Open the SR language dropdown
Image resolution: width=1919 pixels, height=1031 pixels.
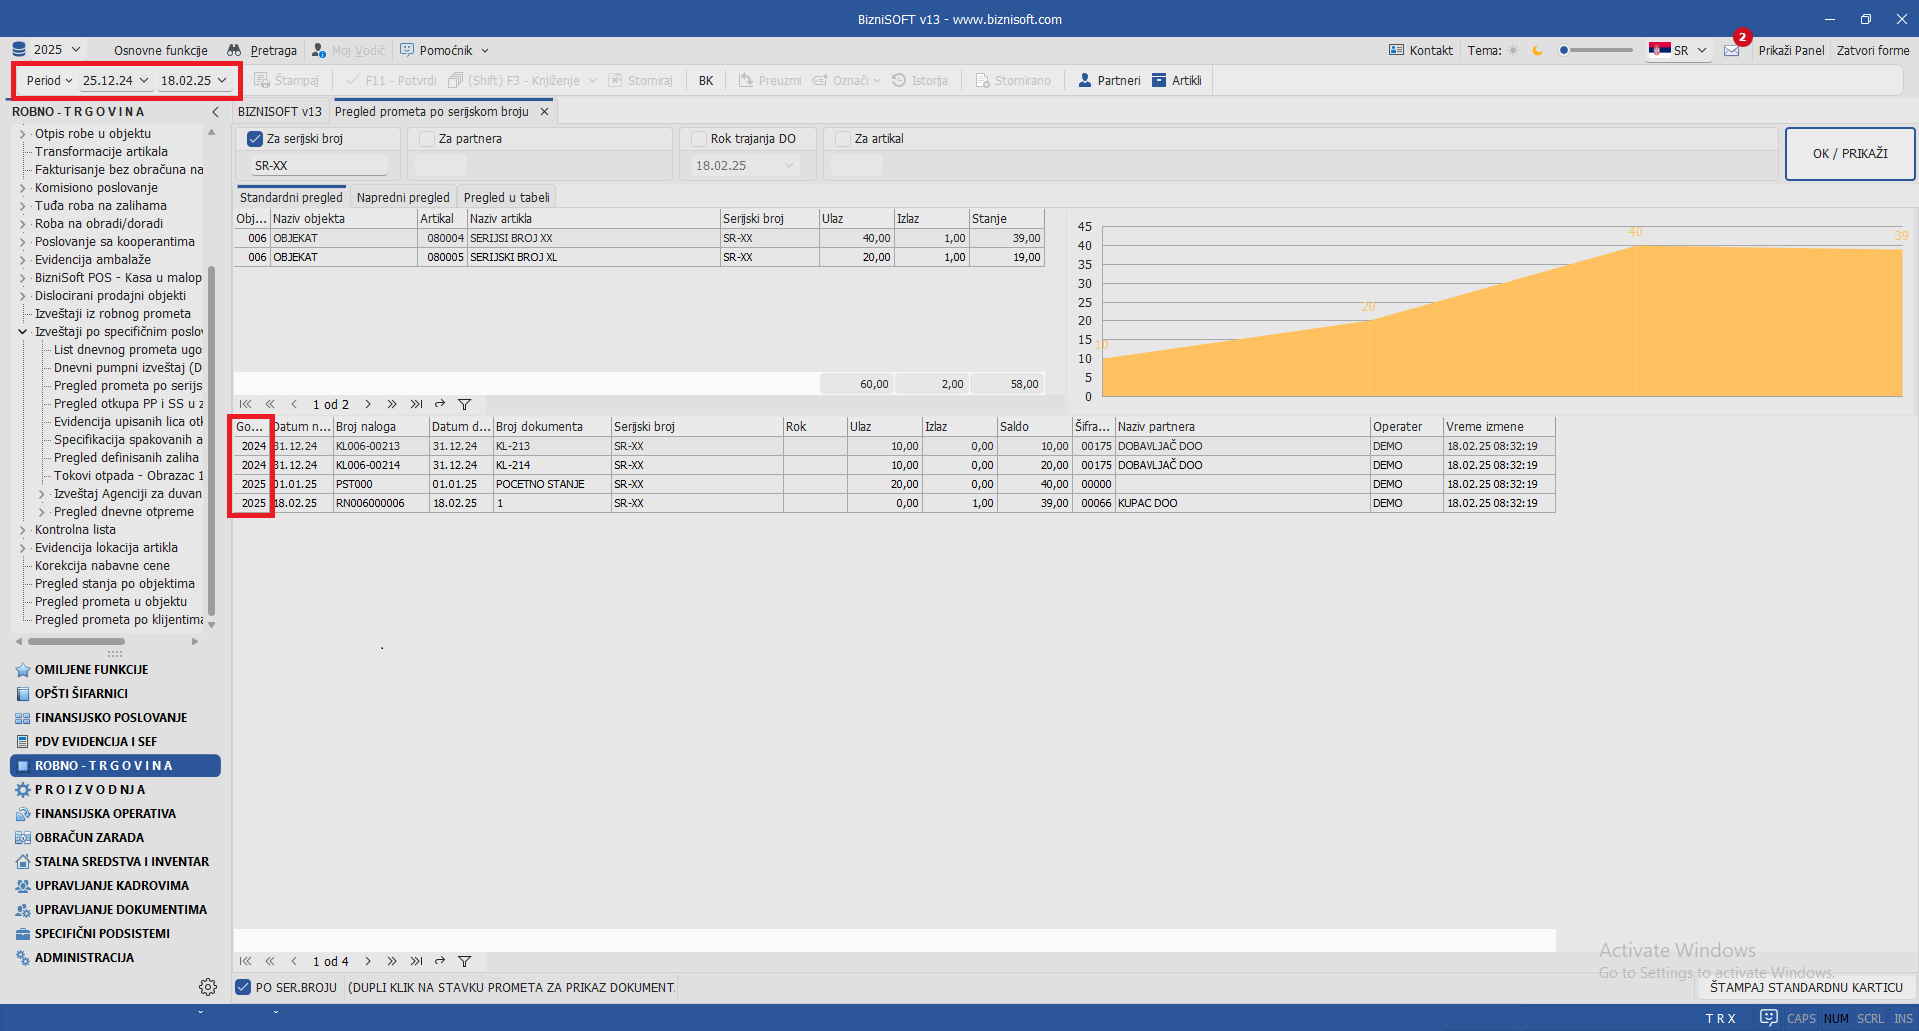point(1679,51)
